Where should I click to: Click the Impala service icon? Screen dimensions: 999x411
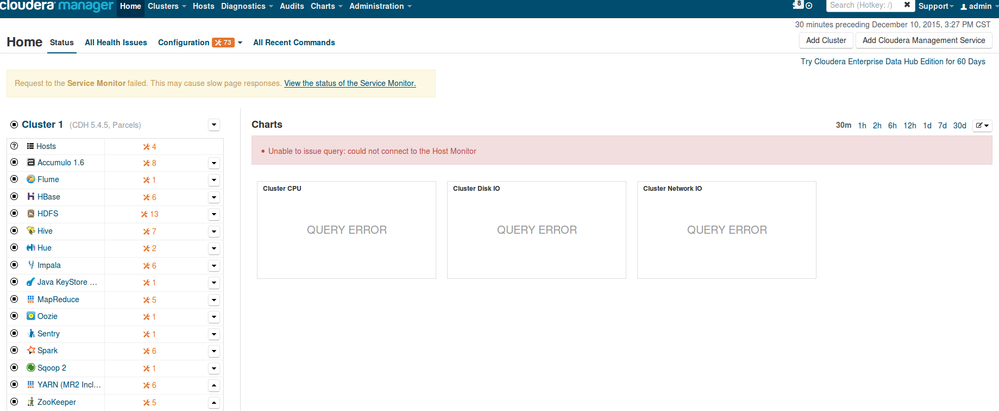pos(31,265)
